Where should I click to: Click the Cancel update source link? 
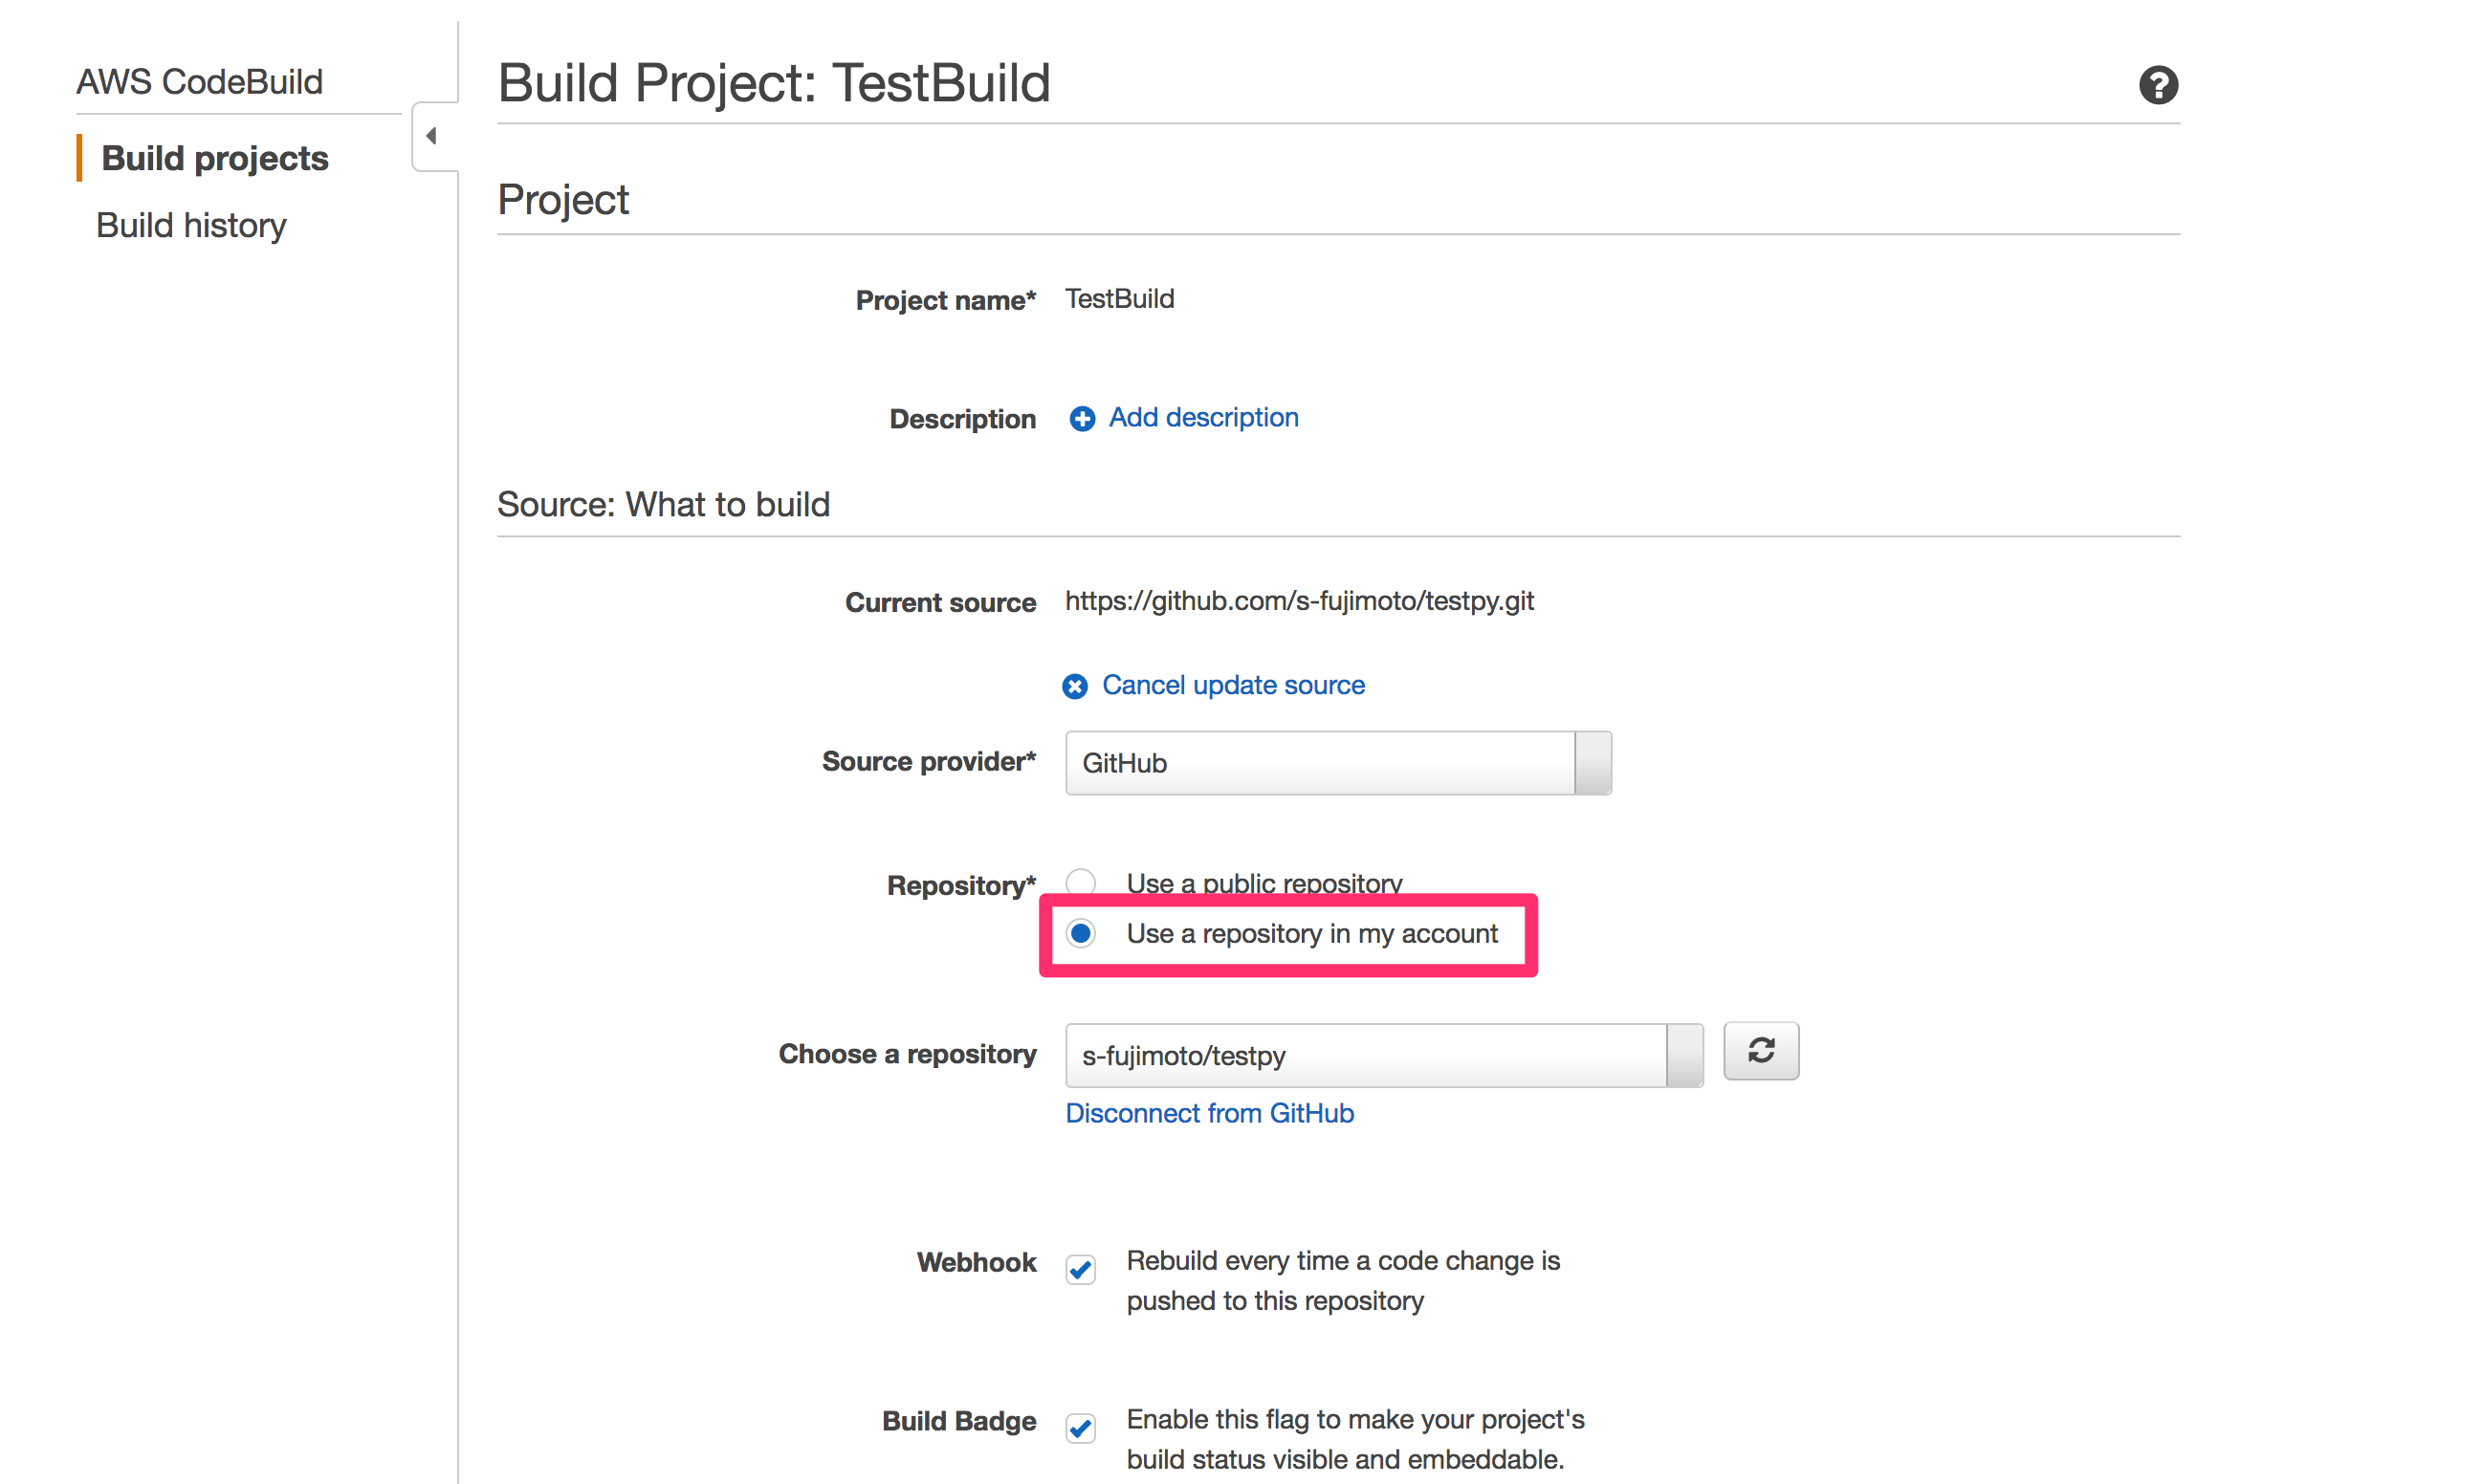tap(1233, 685)
